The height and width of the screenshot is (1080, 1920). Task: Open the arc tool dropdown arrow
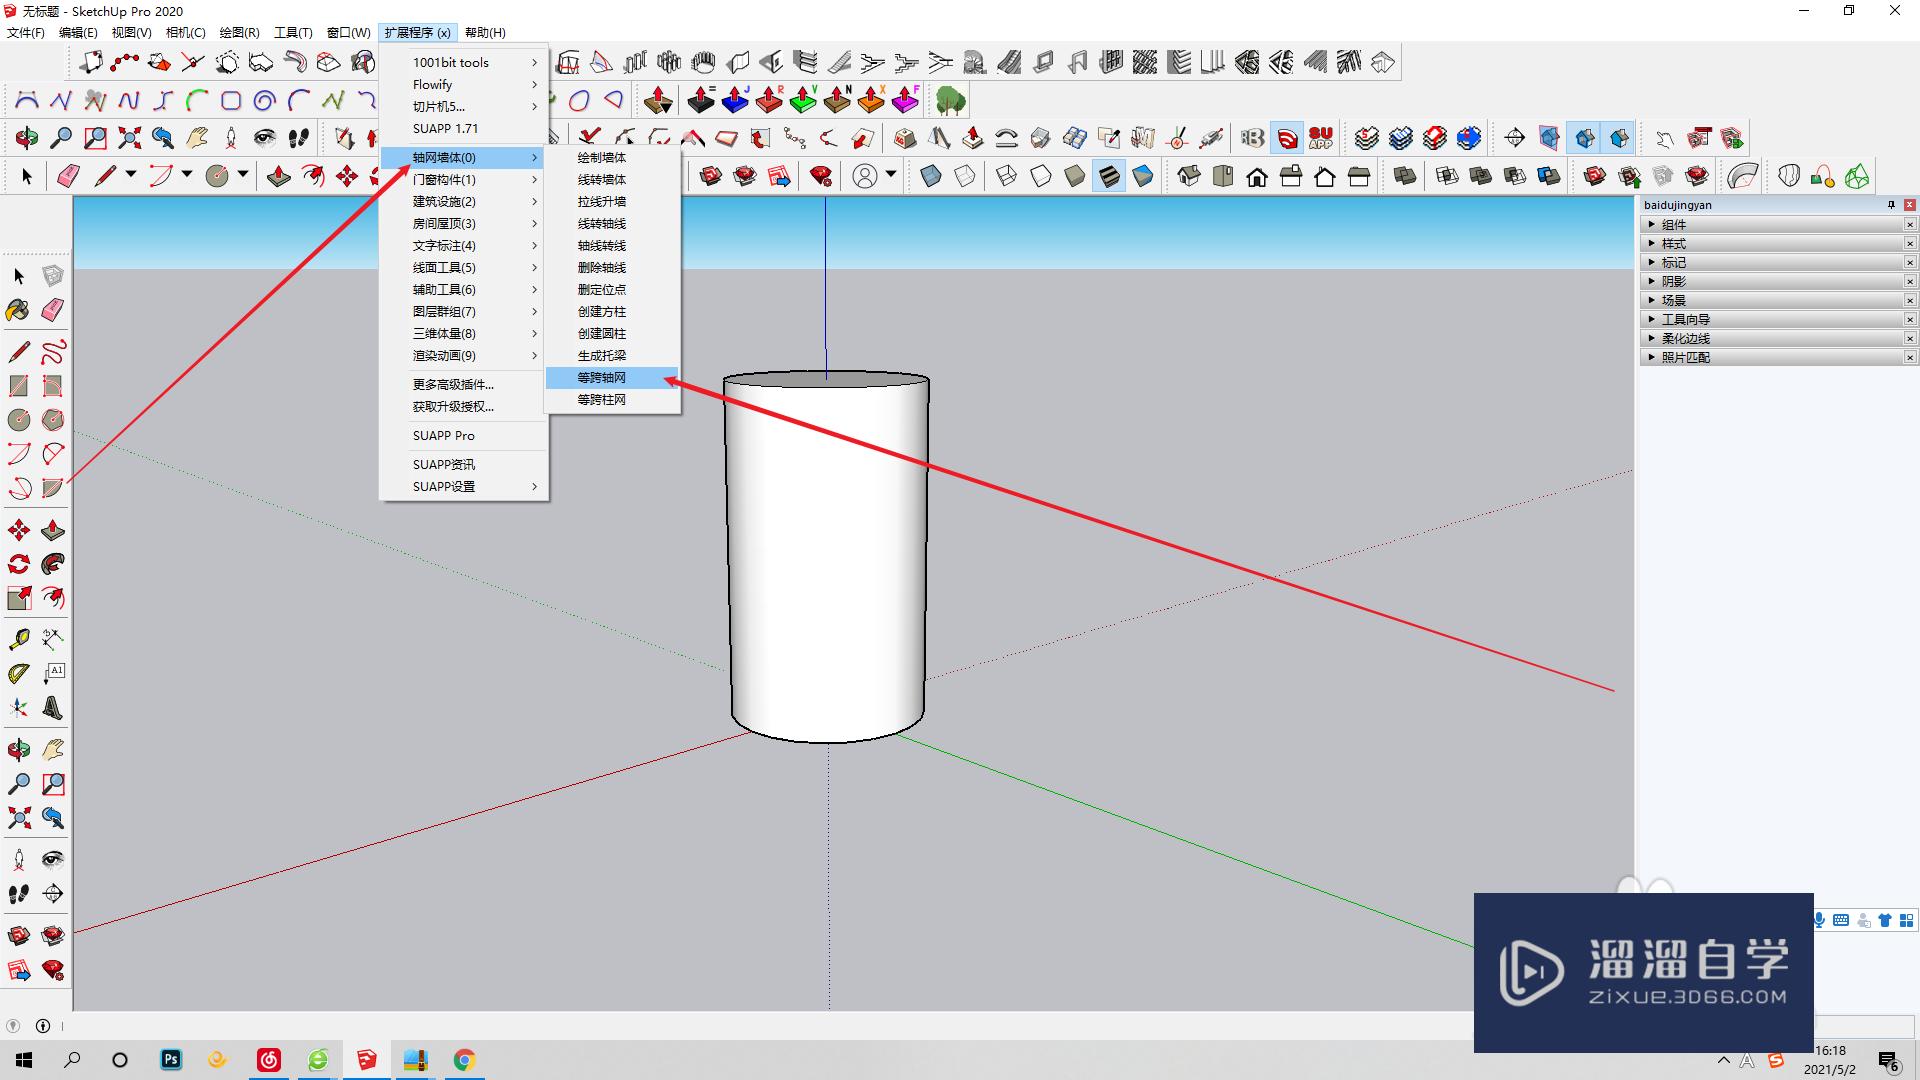[187, 175]
